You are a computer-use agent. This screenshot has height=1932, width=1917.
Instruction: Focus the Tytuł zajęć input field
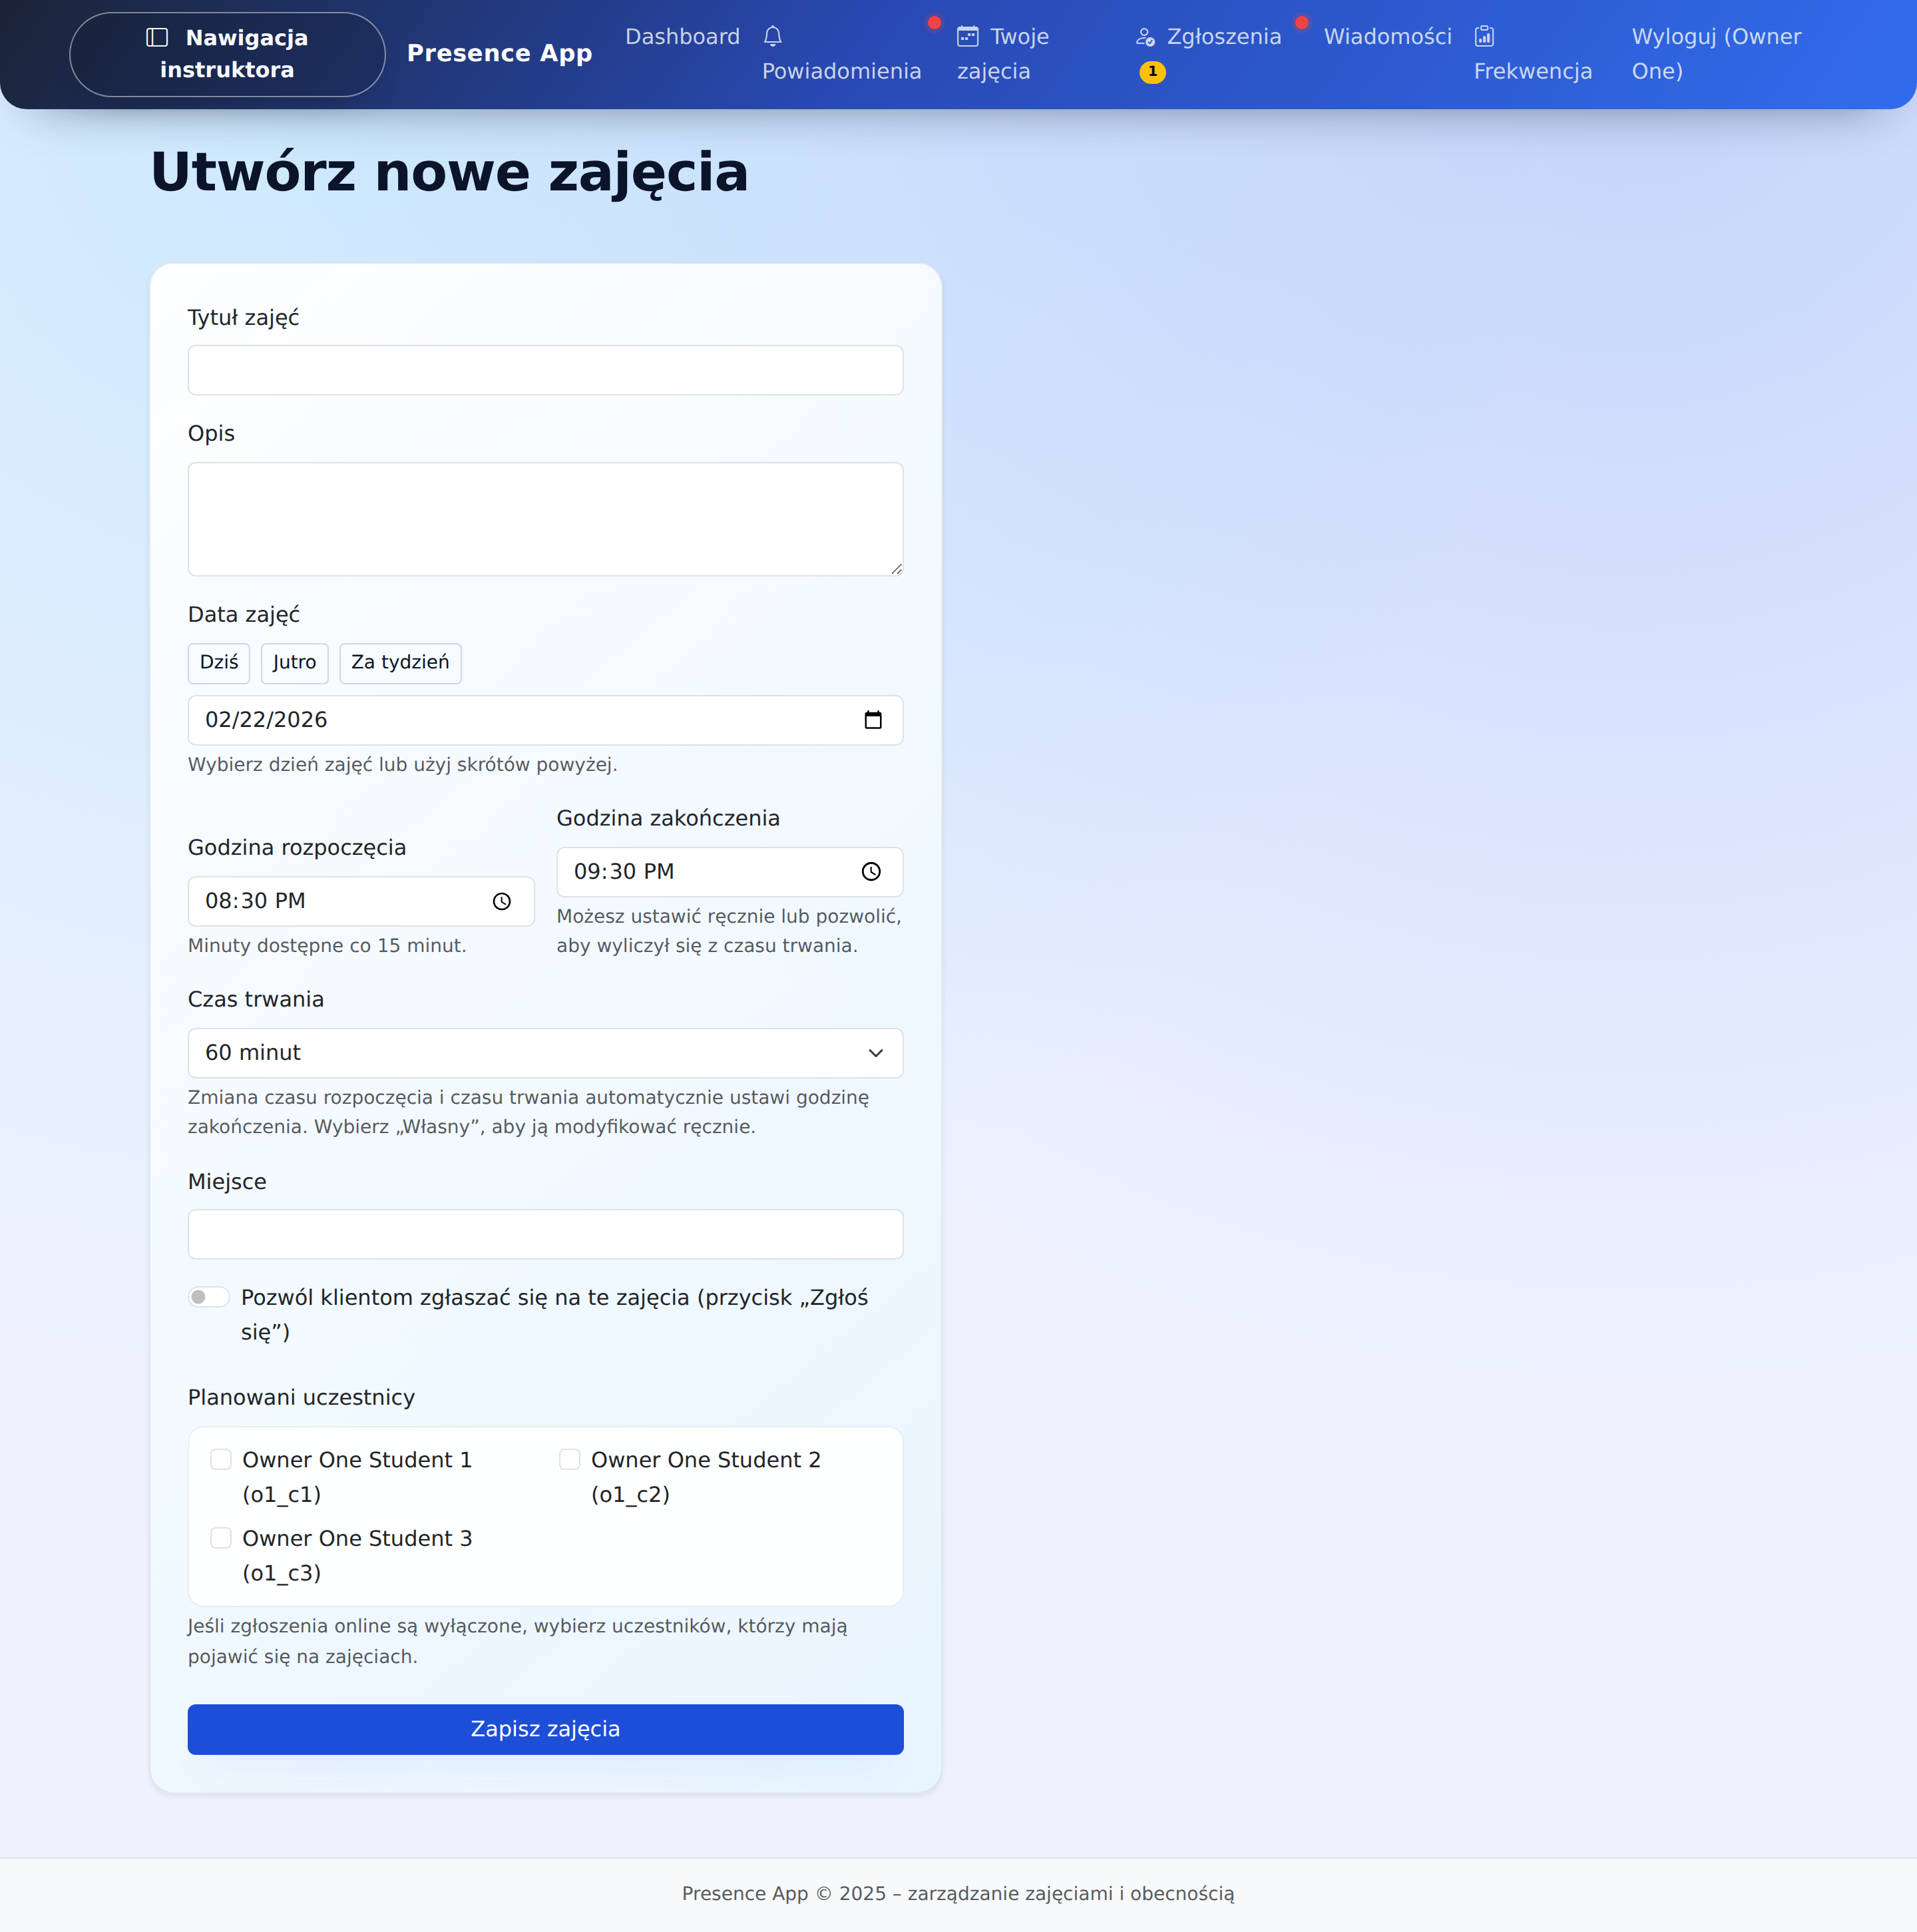coord(546,370)
